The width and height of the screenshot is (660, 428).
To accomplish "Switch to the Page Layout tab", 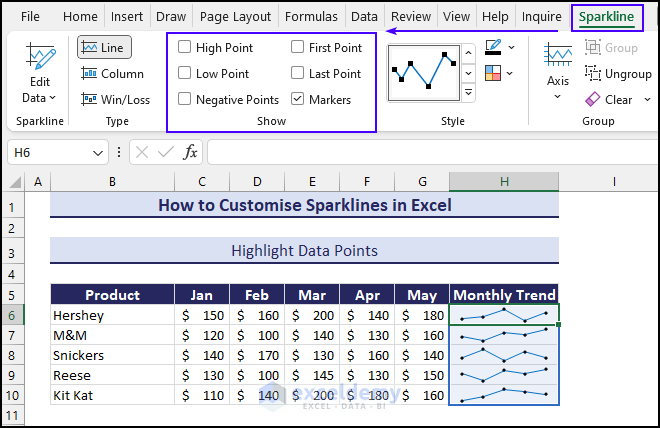I will (235, 17).
